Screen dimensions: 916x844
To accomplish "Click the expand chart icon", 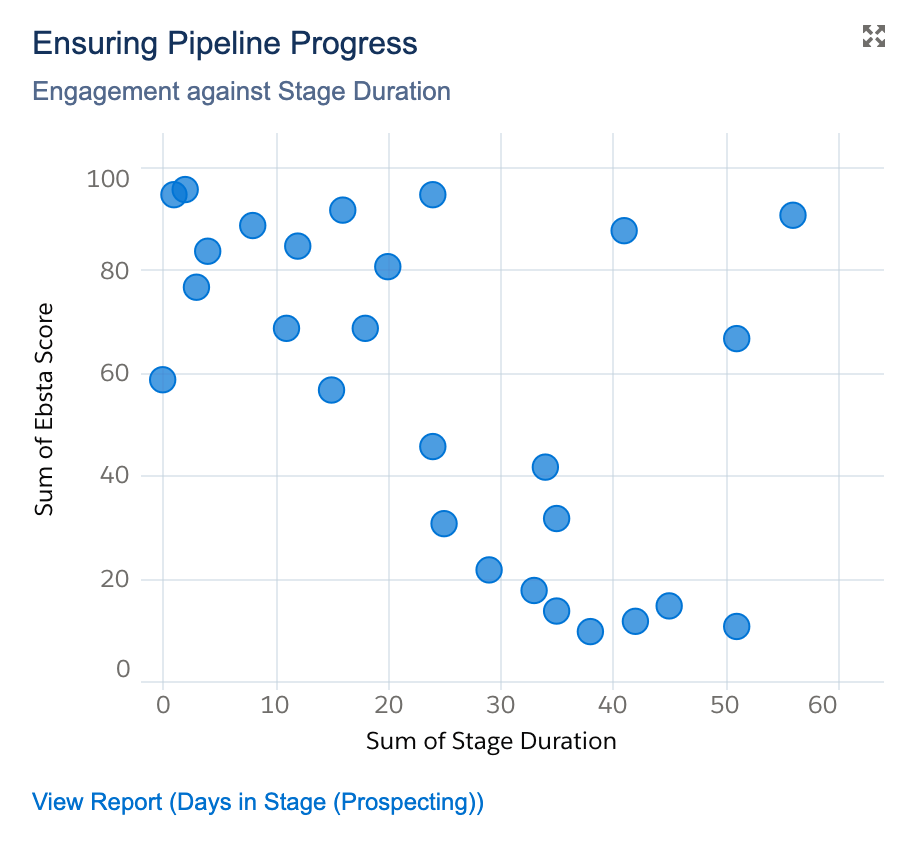I will pyautogui.click(x=874, y=37).
